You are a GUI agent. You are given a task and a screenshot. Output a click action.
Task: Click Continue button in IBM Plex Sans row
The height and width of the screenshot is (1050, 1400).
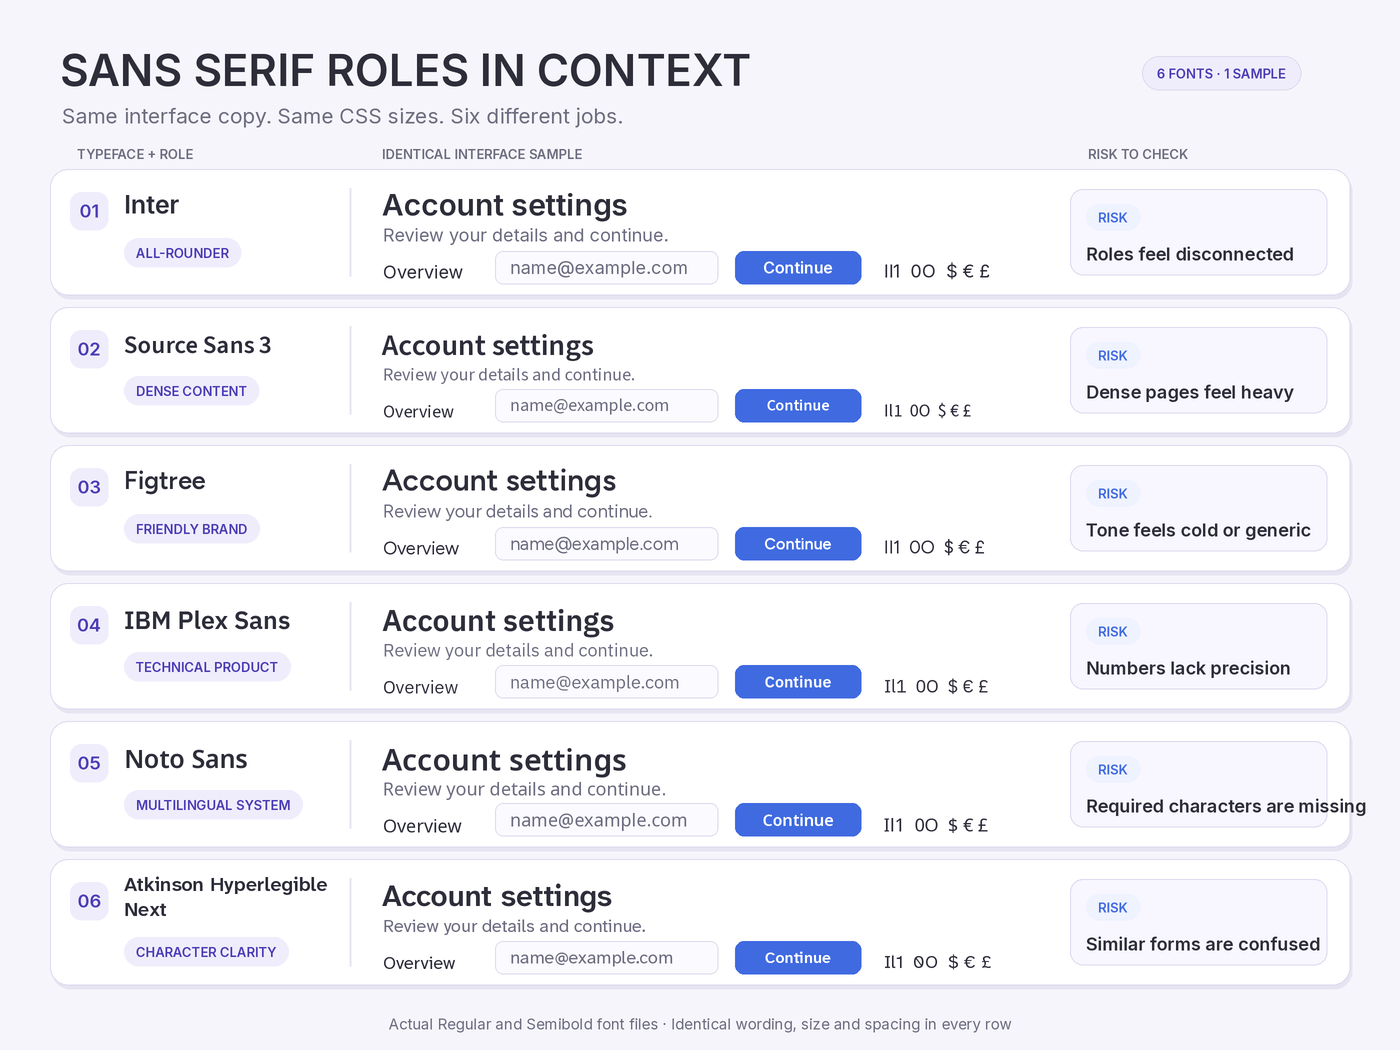tap(798, 682)
